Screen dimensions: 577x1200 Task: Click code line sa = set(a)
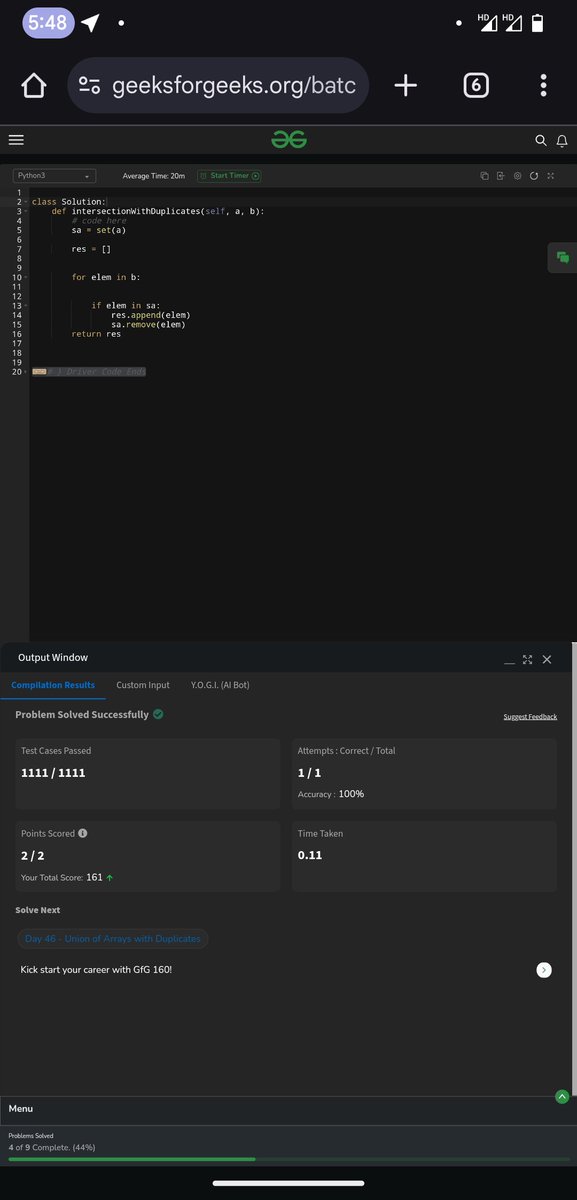(99, 230)
